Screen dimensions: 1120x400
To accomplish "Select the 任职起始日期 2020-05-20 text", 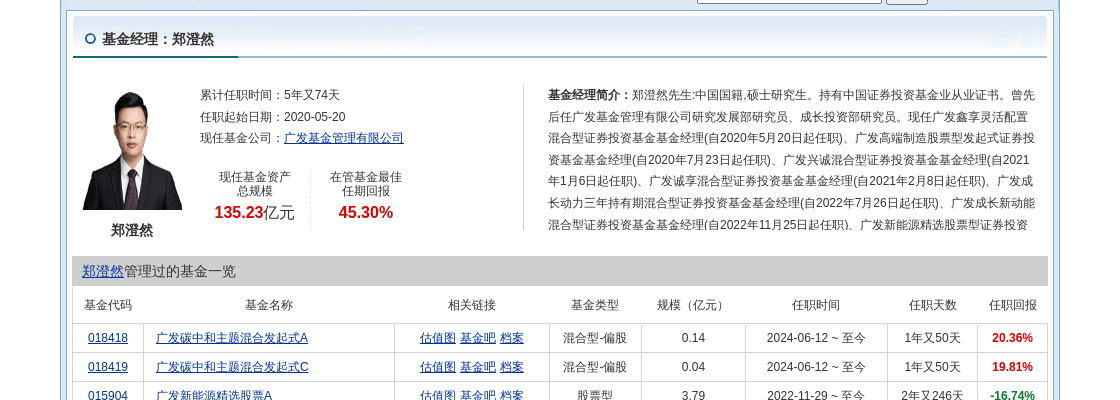I will click(273, 116).
